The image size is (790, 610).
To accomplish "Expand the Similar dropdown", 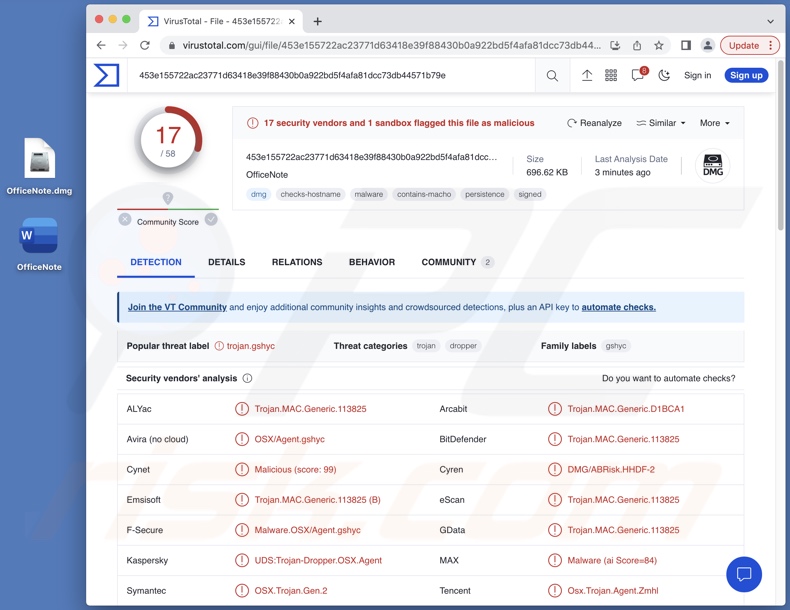I will click(x=661, y=123).
